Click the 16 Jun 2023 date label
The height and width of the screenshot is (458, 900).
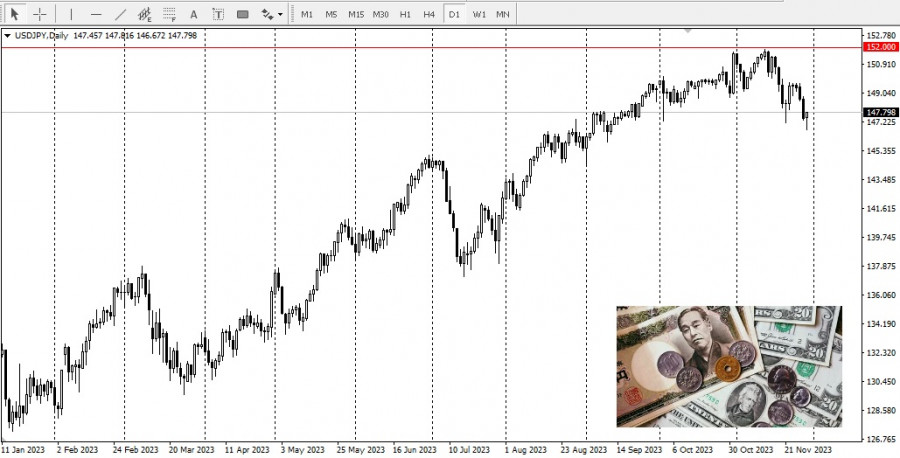pyautogui.click(x=416, y=449)
